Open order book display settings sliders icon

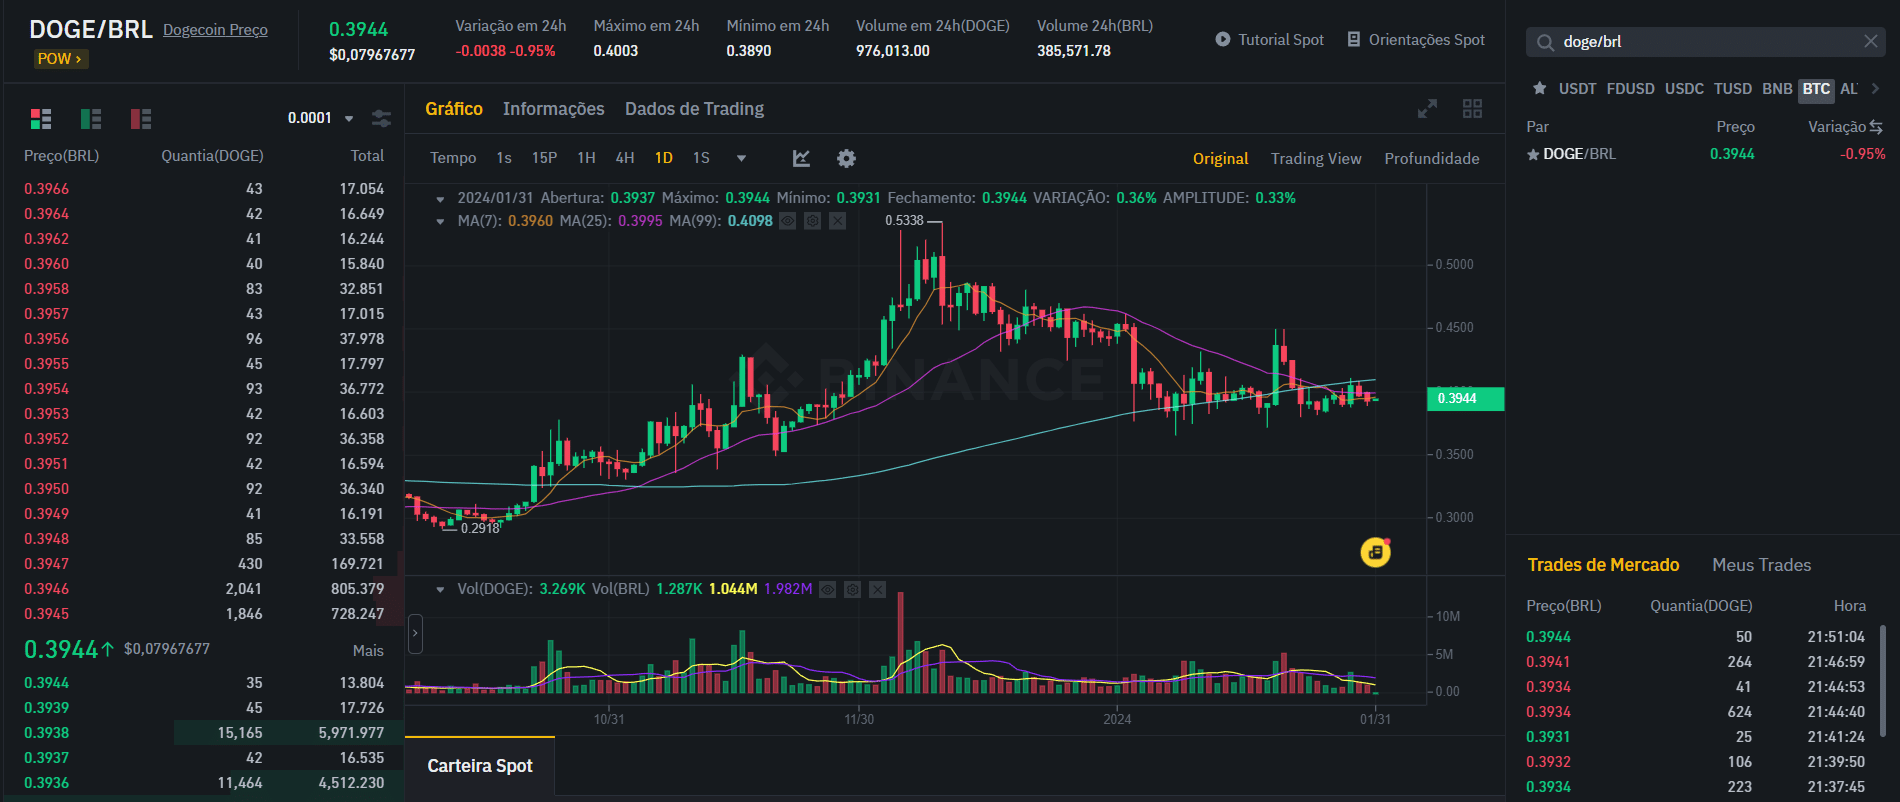[x=381, y=118]
